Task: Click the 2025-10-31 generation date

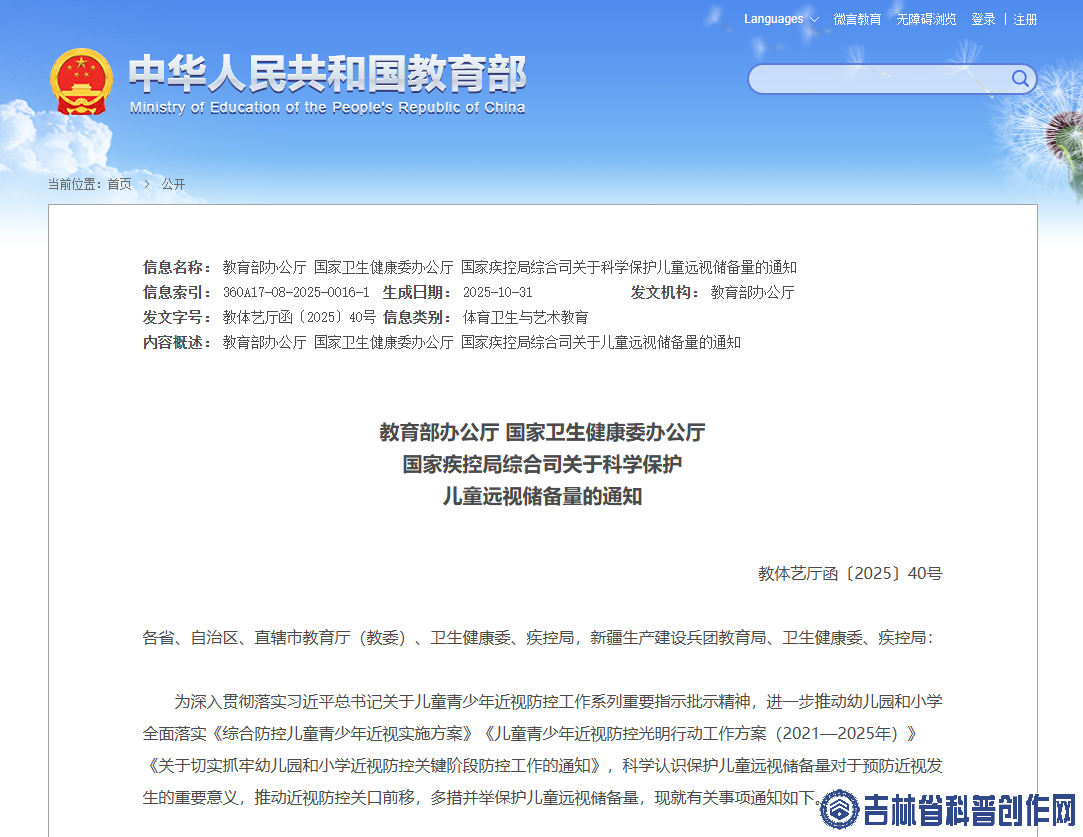Action: pos(497,293)
